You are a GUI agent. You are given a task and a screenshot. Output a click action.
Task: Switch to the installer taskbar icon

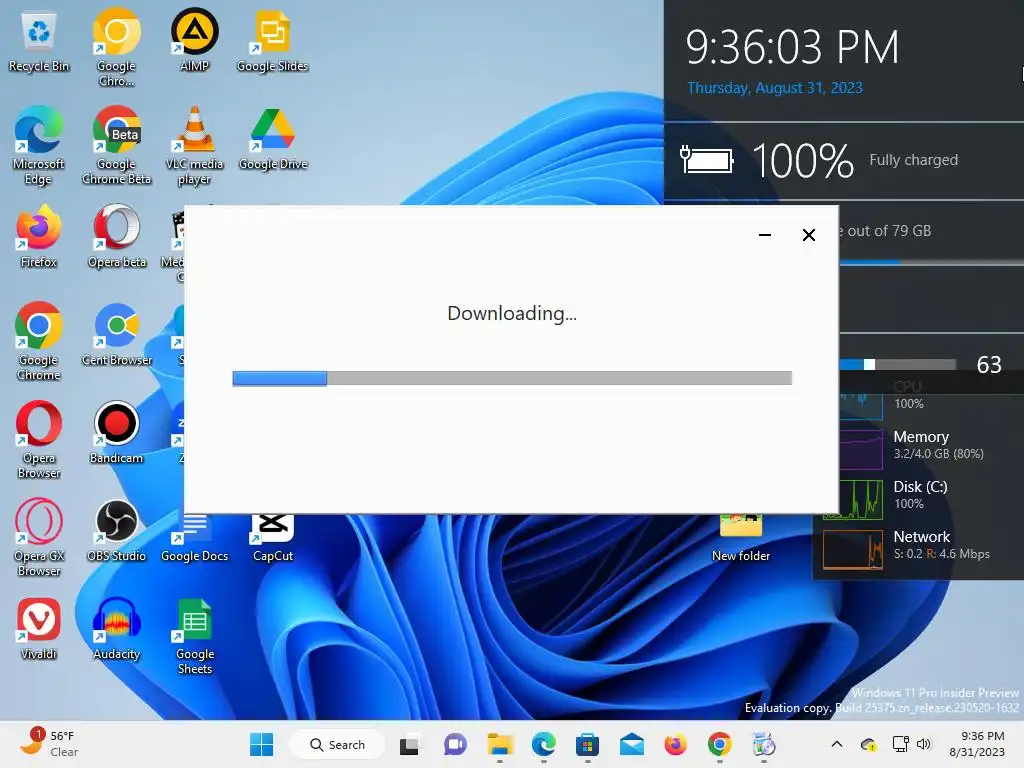point(763,744)
